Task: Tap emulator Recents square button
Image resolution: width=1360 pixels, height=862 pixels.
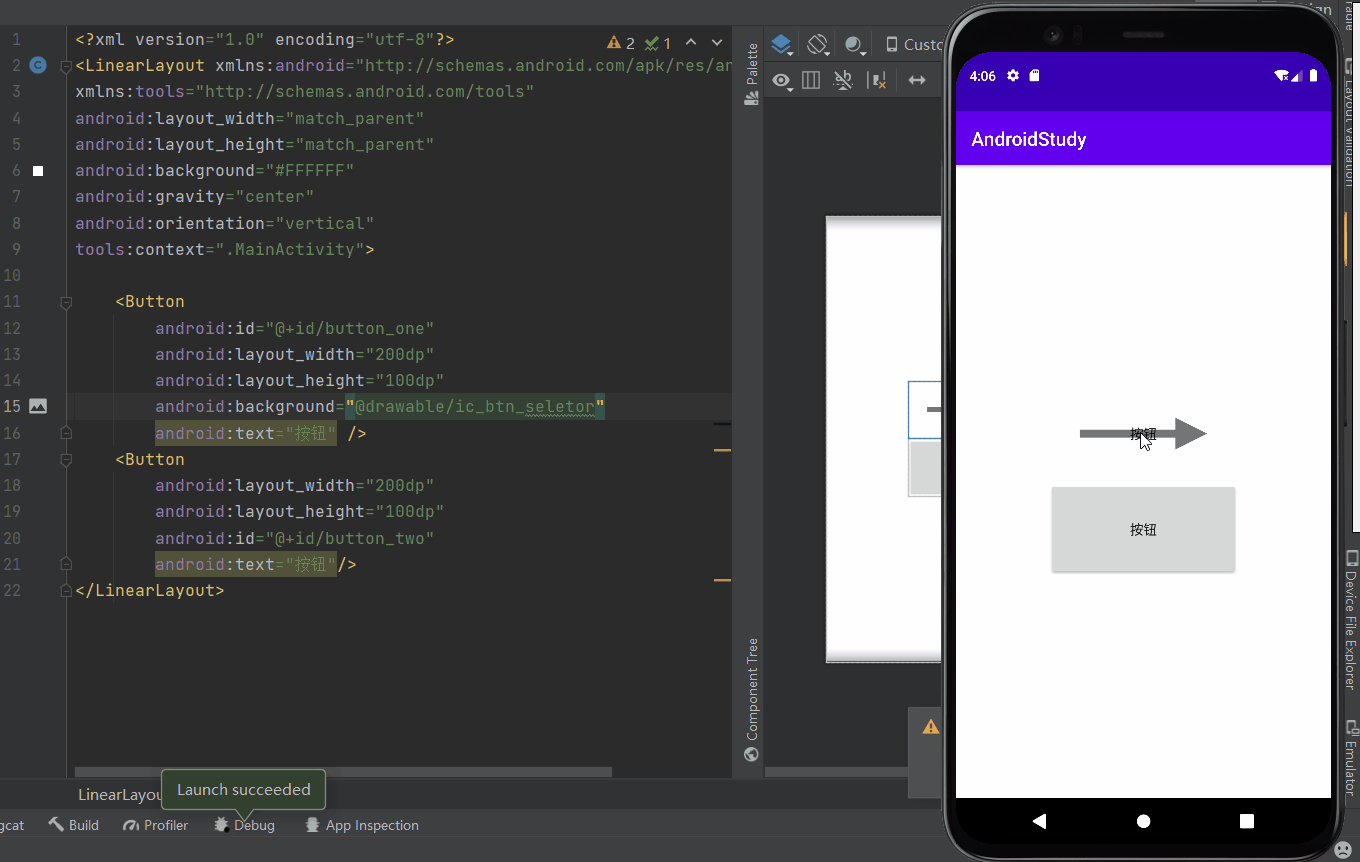Action: (x=1247, y=821)
